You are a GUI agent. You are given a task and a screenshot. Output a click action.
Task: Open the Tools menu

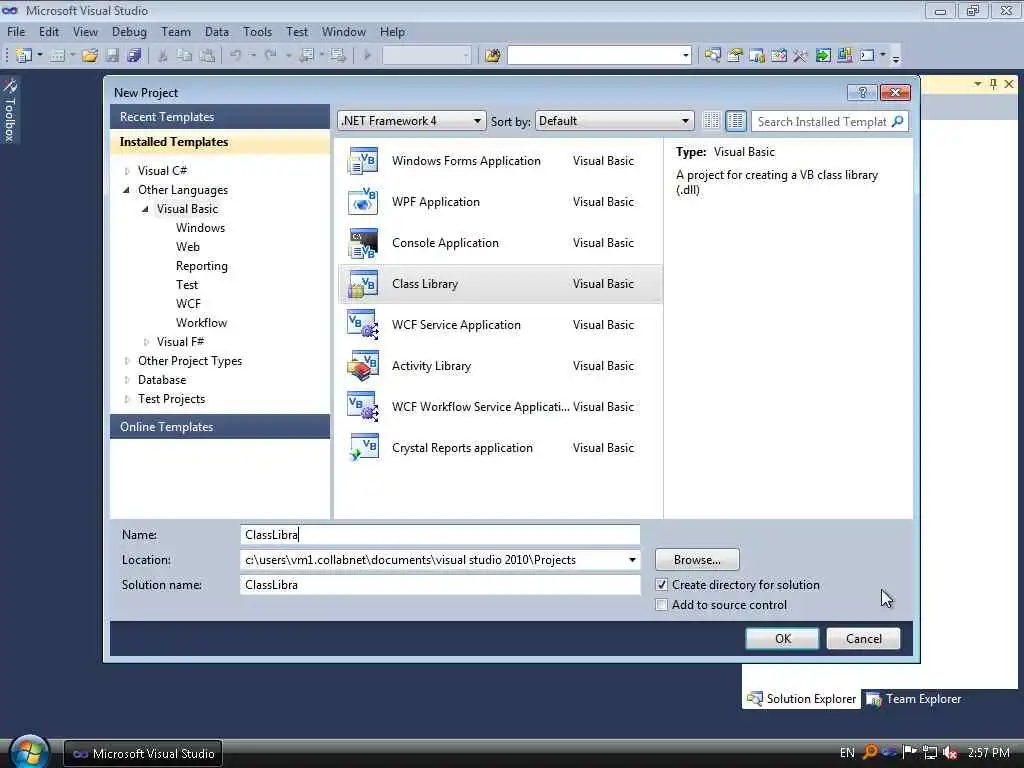click(x=257, y=31)
